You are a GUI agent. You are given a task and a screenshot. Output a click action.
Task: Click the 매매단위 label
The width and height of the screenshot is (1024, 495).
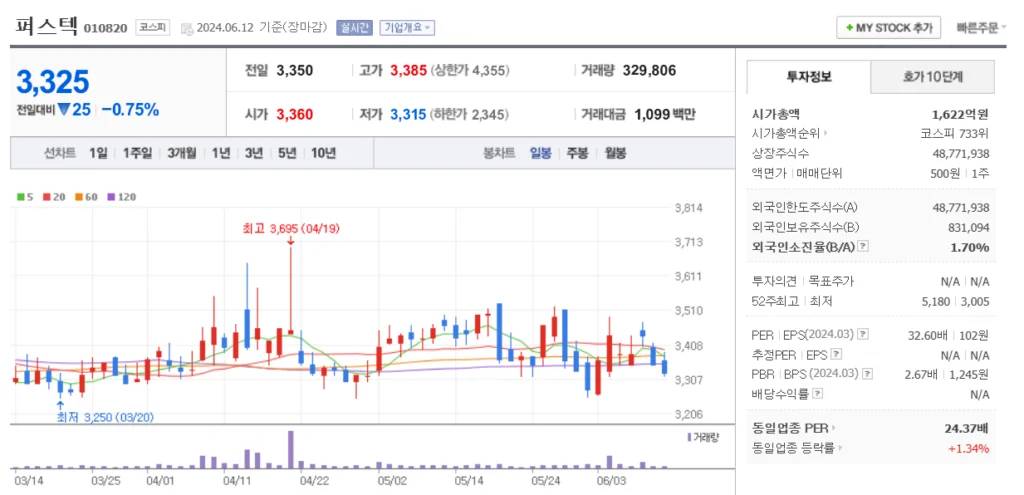[x=820, y=174]
